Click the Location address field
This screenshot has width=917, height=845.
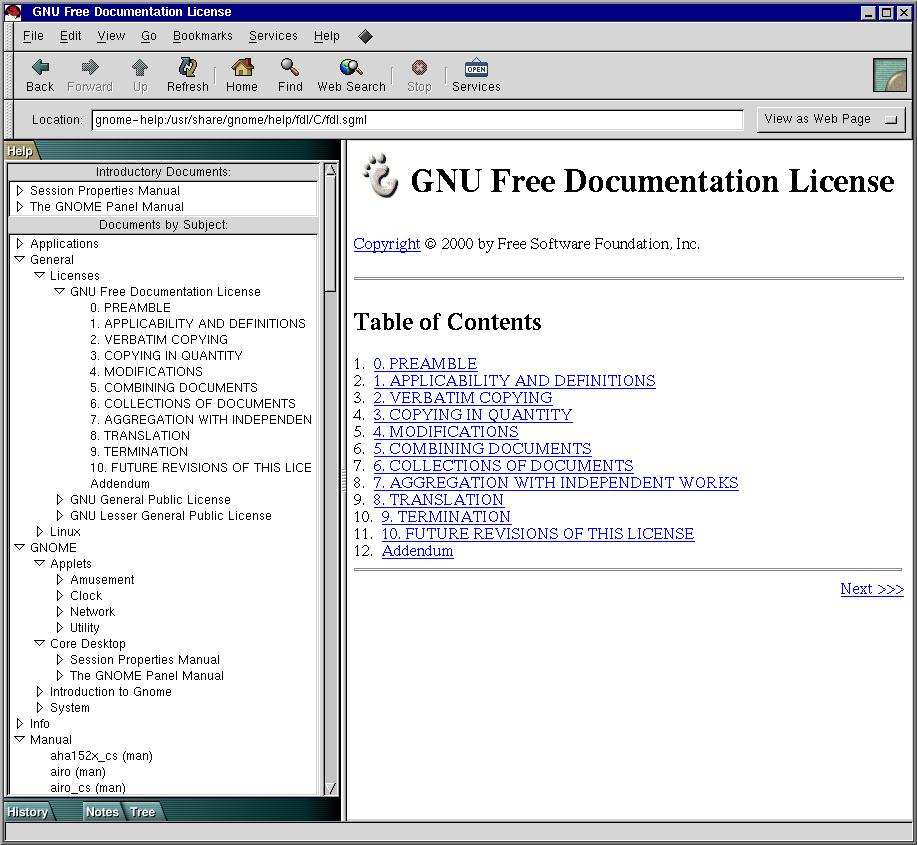point(417,120)
